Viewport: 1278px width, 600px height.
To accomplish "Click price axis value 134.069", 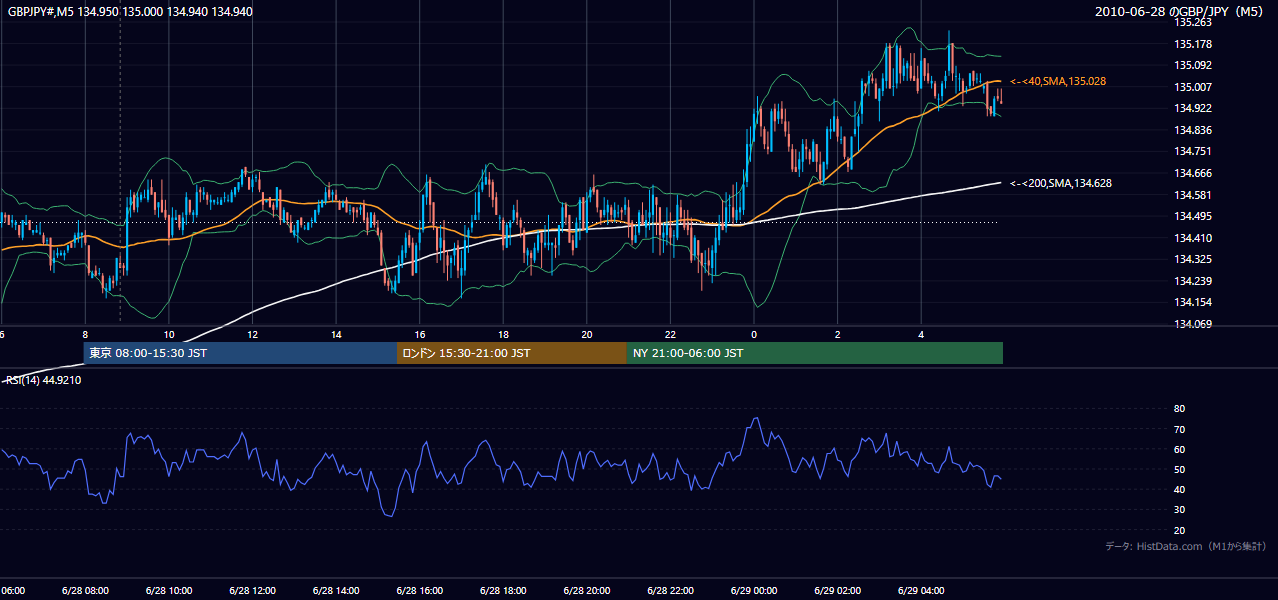I will 1193,324.
